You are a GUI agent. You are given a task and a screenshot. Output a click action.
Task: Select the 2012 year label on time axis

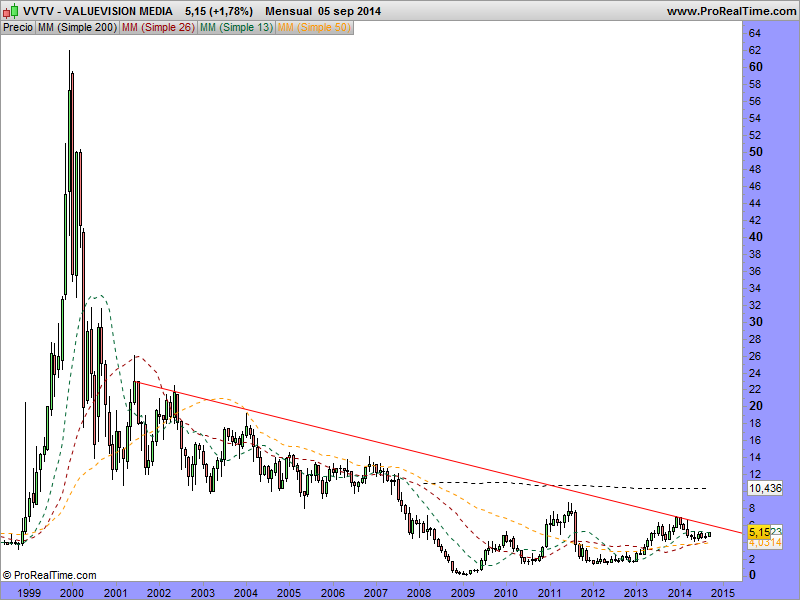(x=593, y=593)
